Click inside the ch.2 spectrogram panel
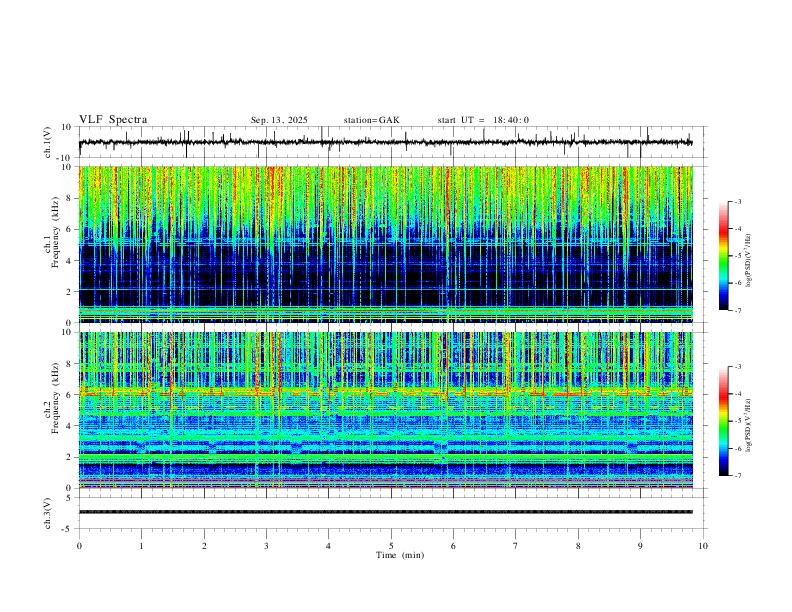Viewport: 792px width, 612px height. coord(385,410)
